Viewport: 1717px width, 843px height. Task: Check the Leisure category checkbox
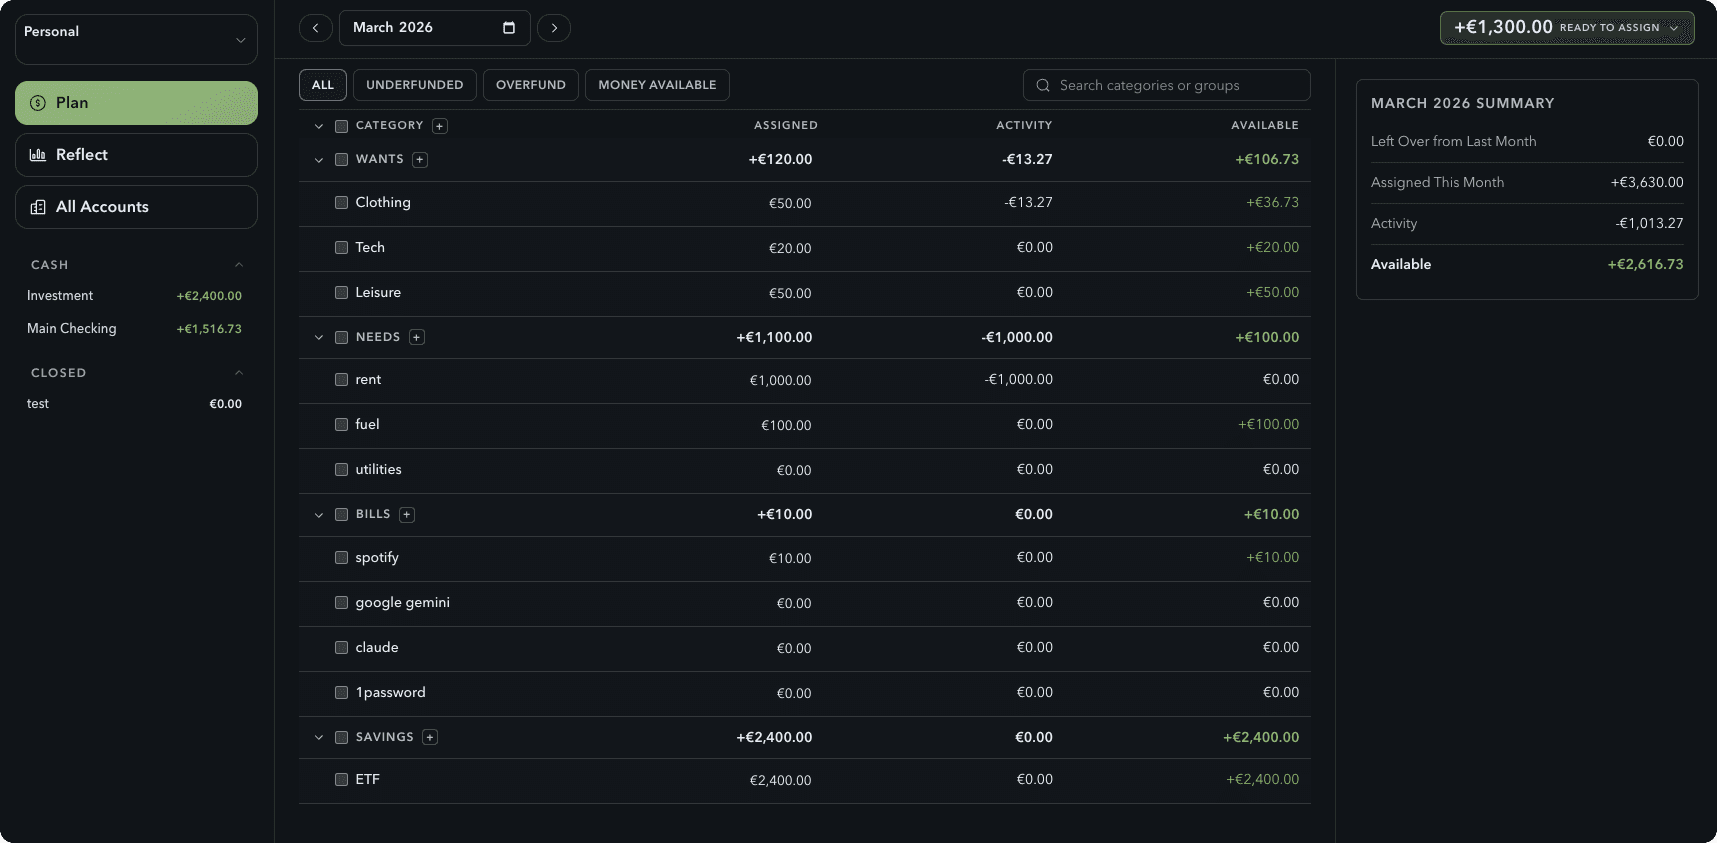click(341, 292)
